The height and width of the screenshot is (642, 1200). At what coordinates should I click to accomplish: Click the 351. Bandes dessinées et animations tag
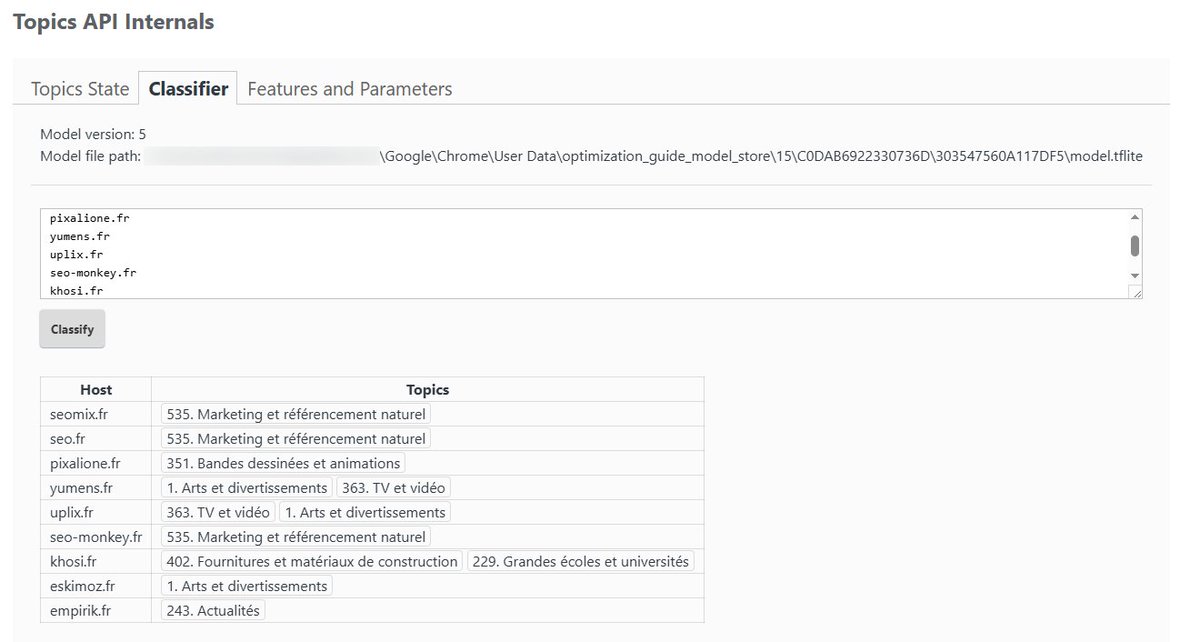click(x=283, y=463)
